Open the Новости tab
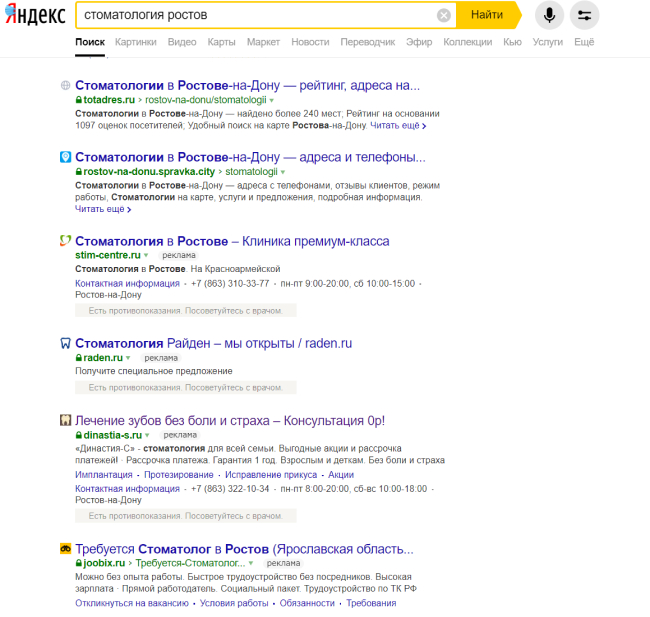This screenshot has width=650, height=617. tap(310, 42)
